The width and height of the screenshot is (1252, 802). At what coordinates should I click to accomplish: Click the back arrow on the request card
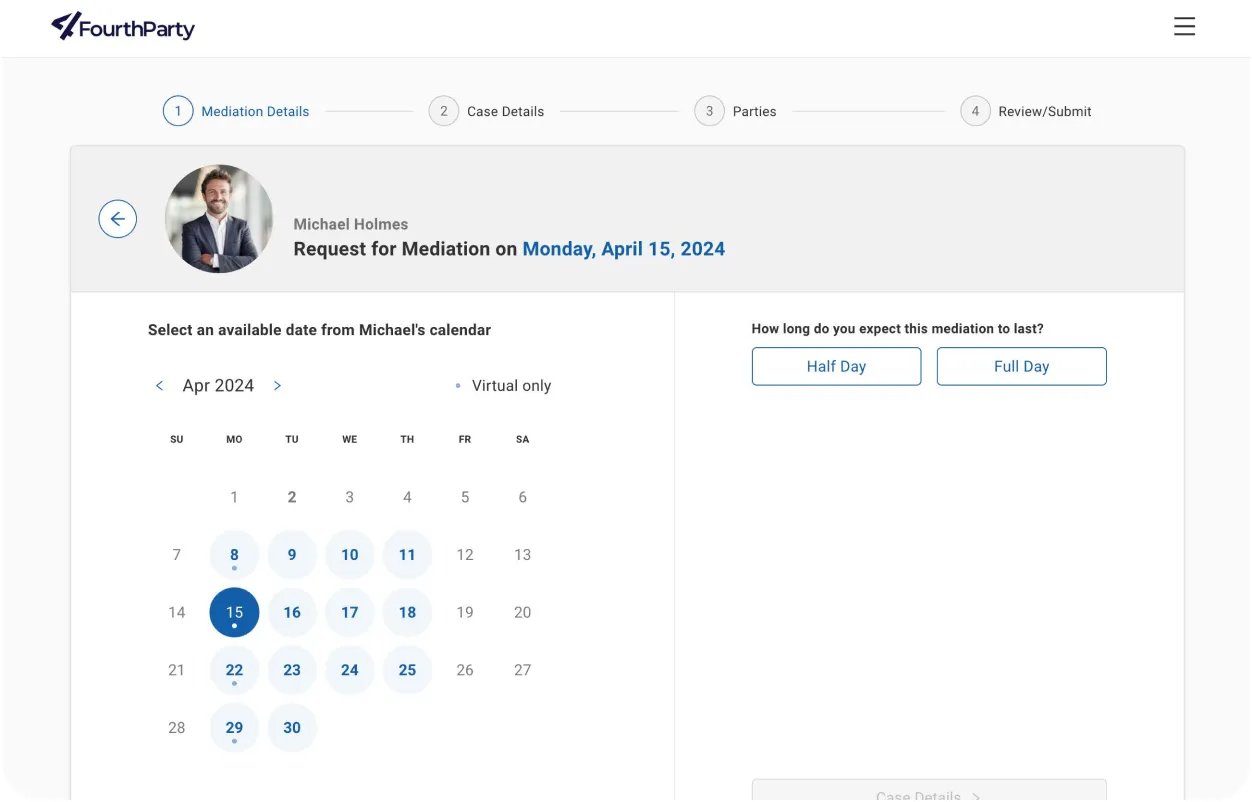(118, 219)
